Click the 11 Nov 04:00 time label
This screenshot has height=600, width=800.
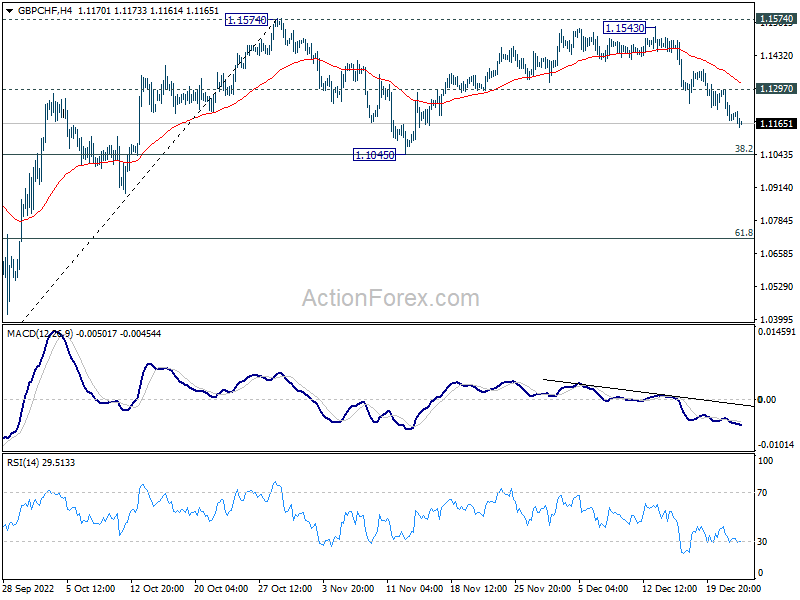[x=414, y=589]
